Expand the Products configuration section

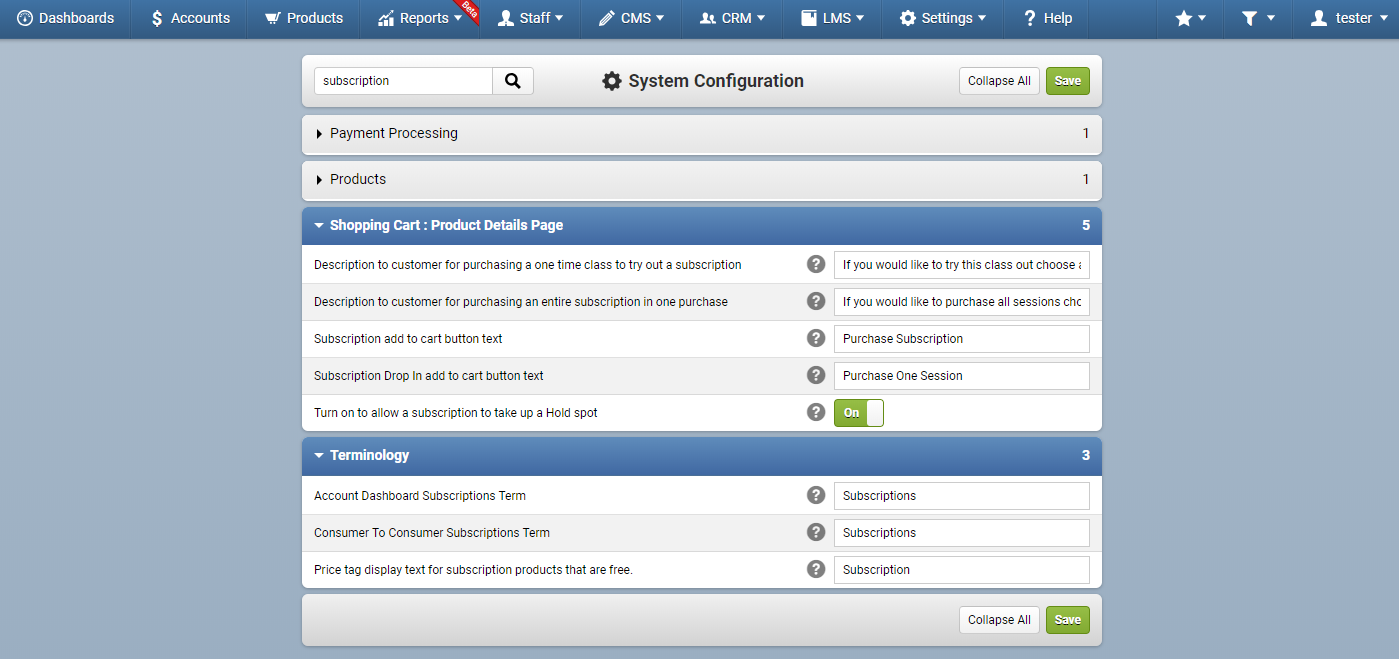point(702,180)
